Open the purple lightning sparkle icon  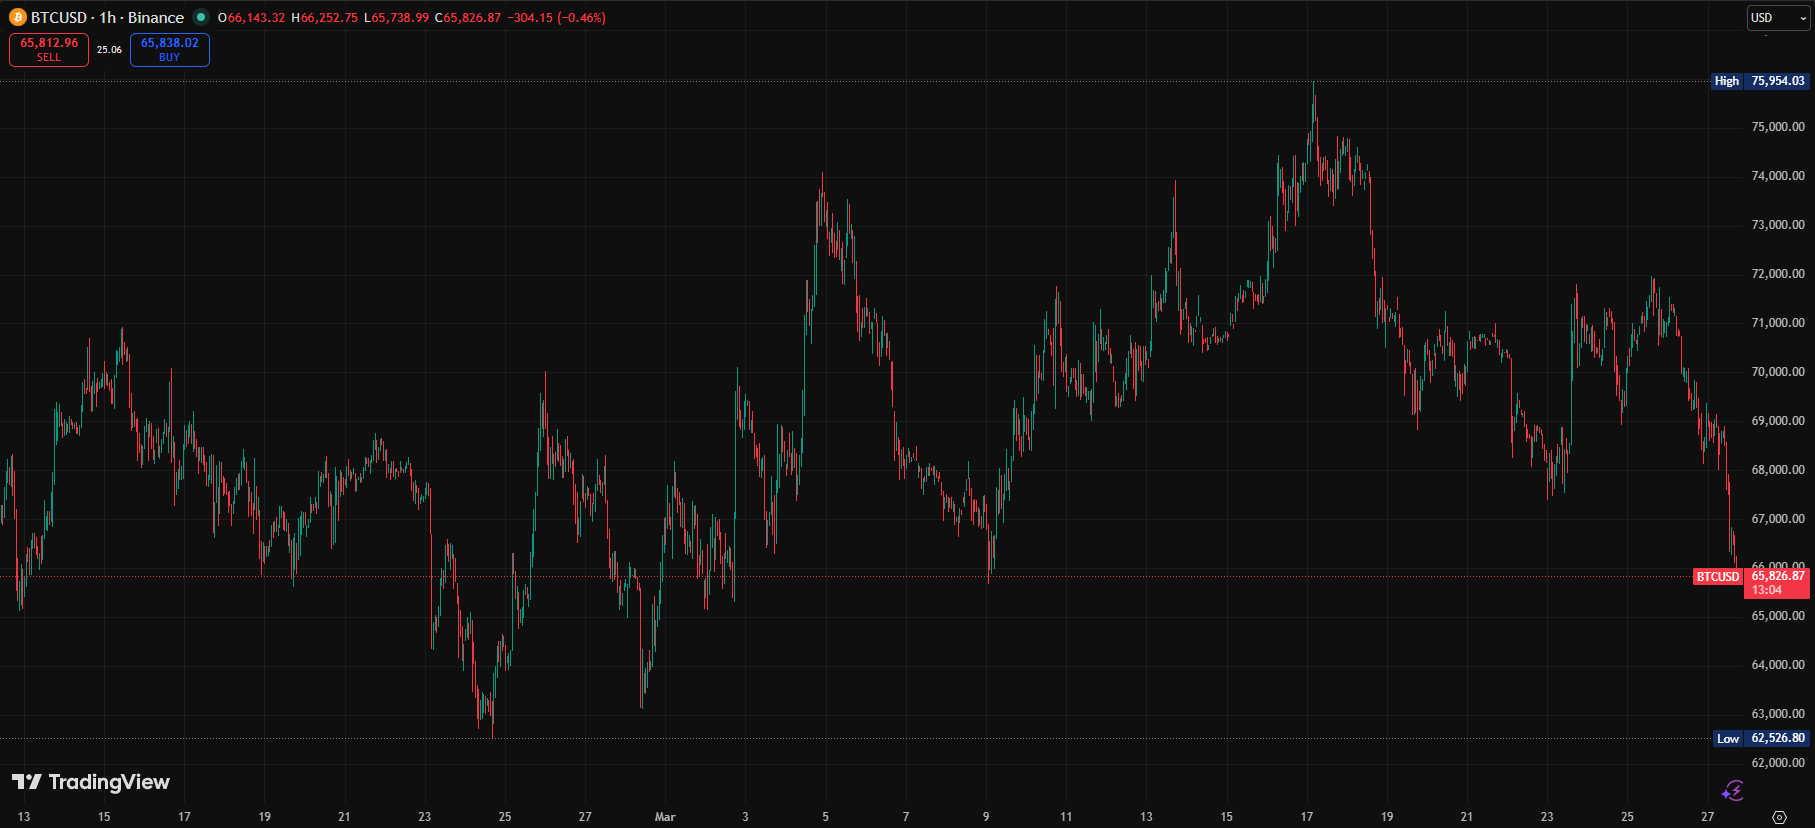[x=1732, y=791]
